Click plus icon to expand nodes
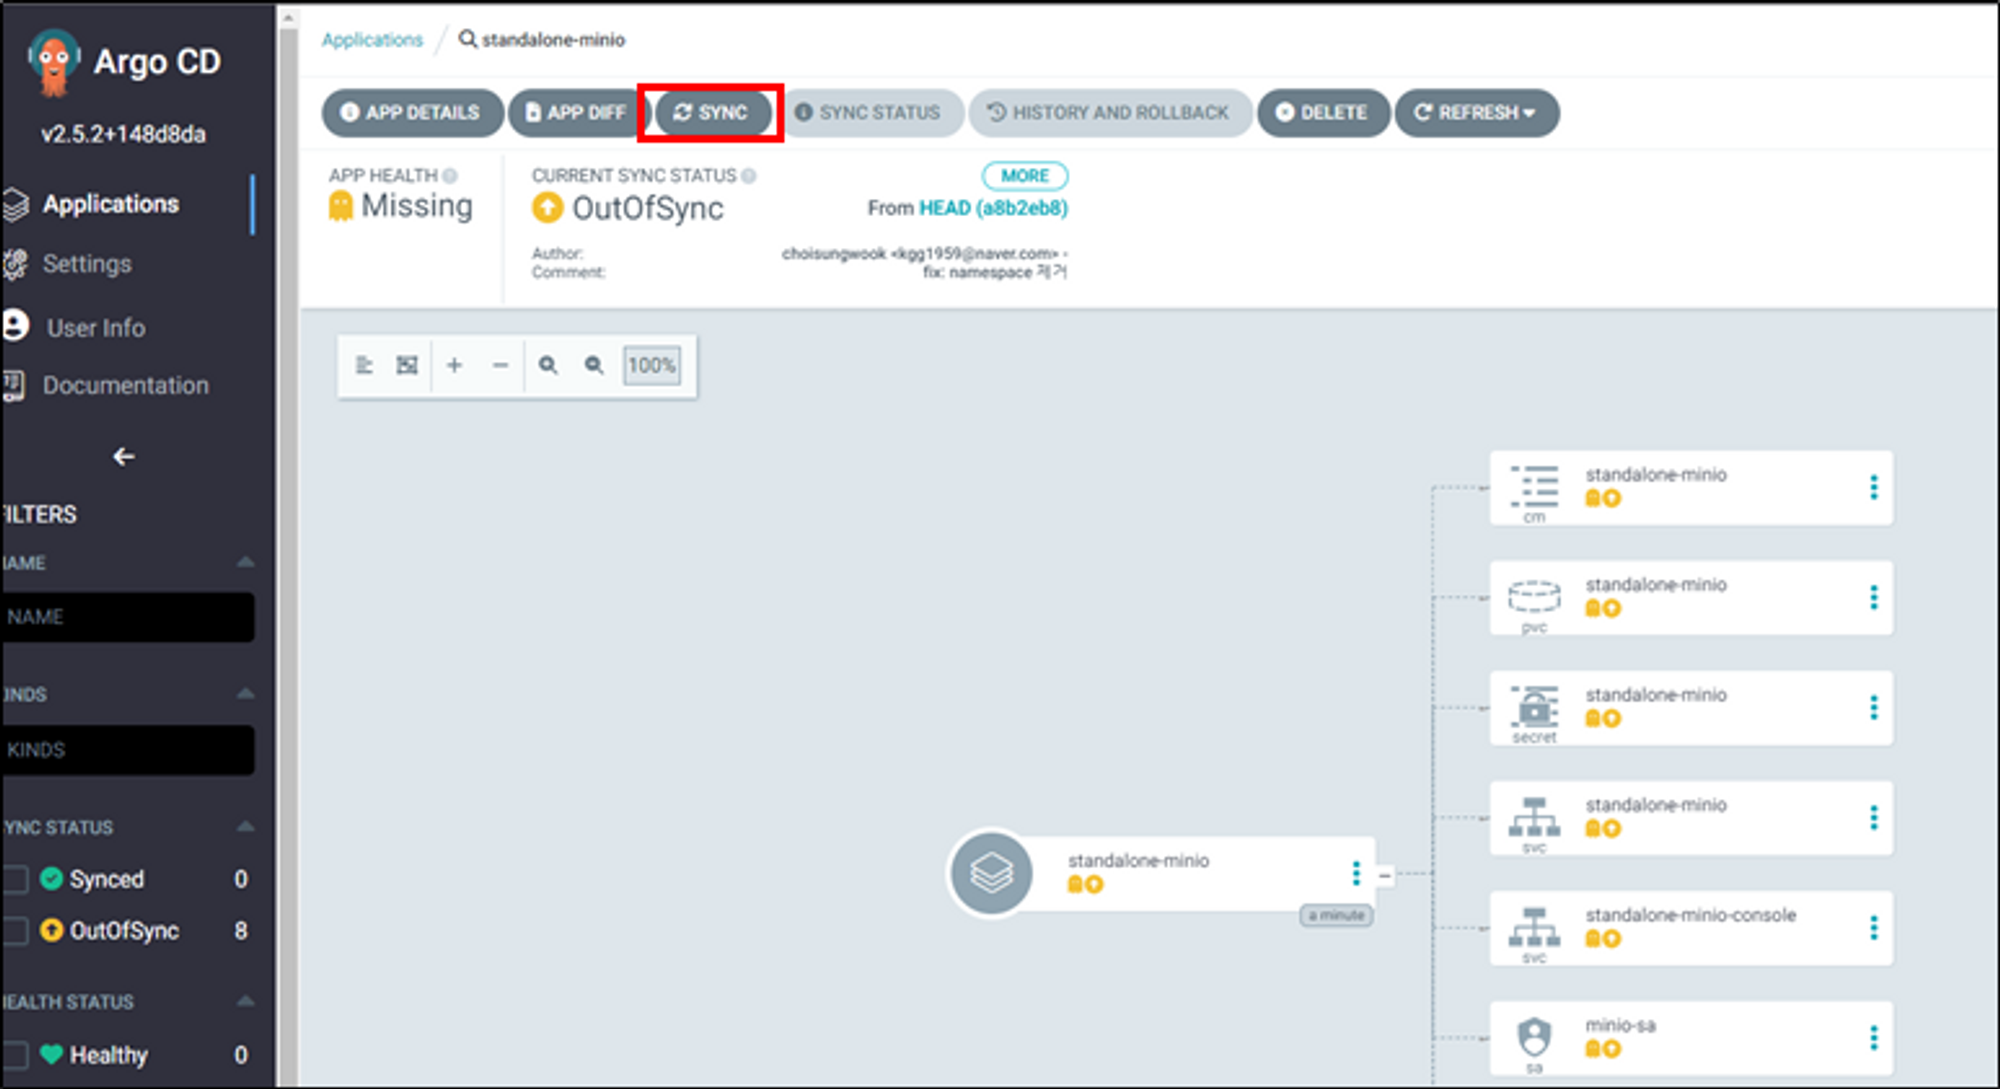This screenshot has width=2000, height=1089. 454,366
